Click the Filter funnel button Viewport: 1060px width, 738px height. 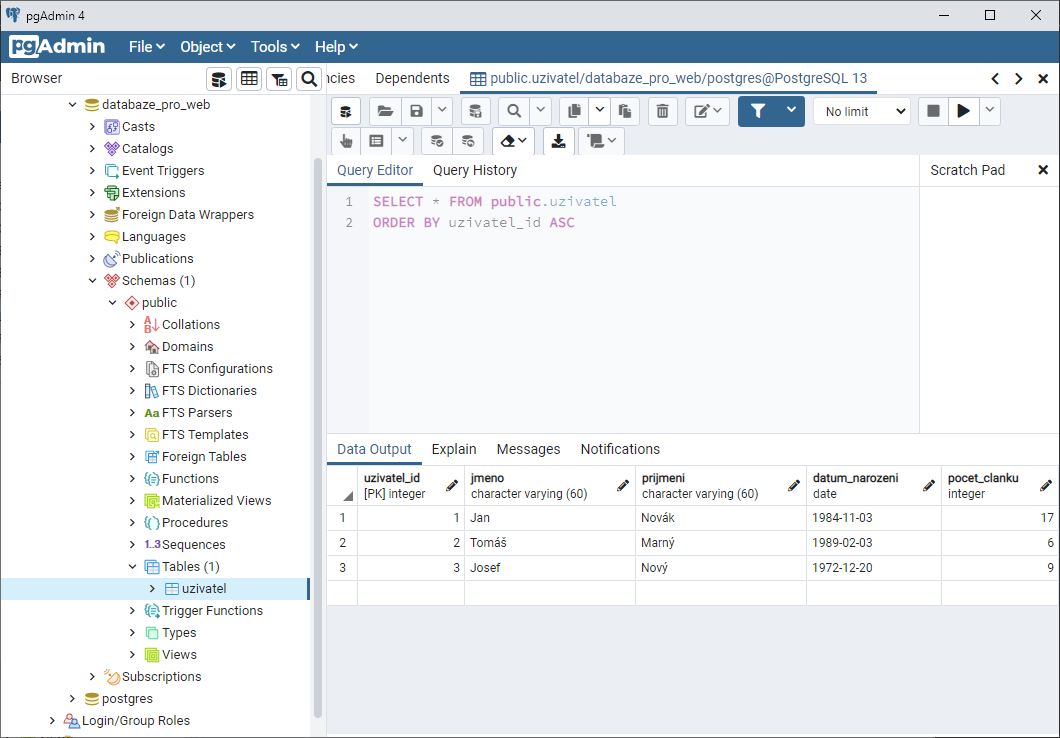758,111
